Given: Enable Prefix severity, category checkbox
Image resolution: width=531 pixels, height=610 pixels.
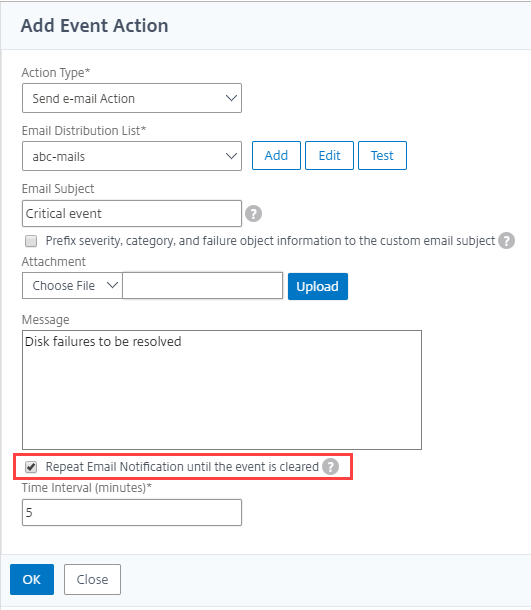Looking at the screenshot, I should point(31,241).
